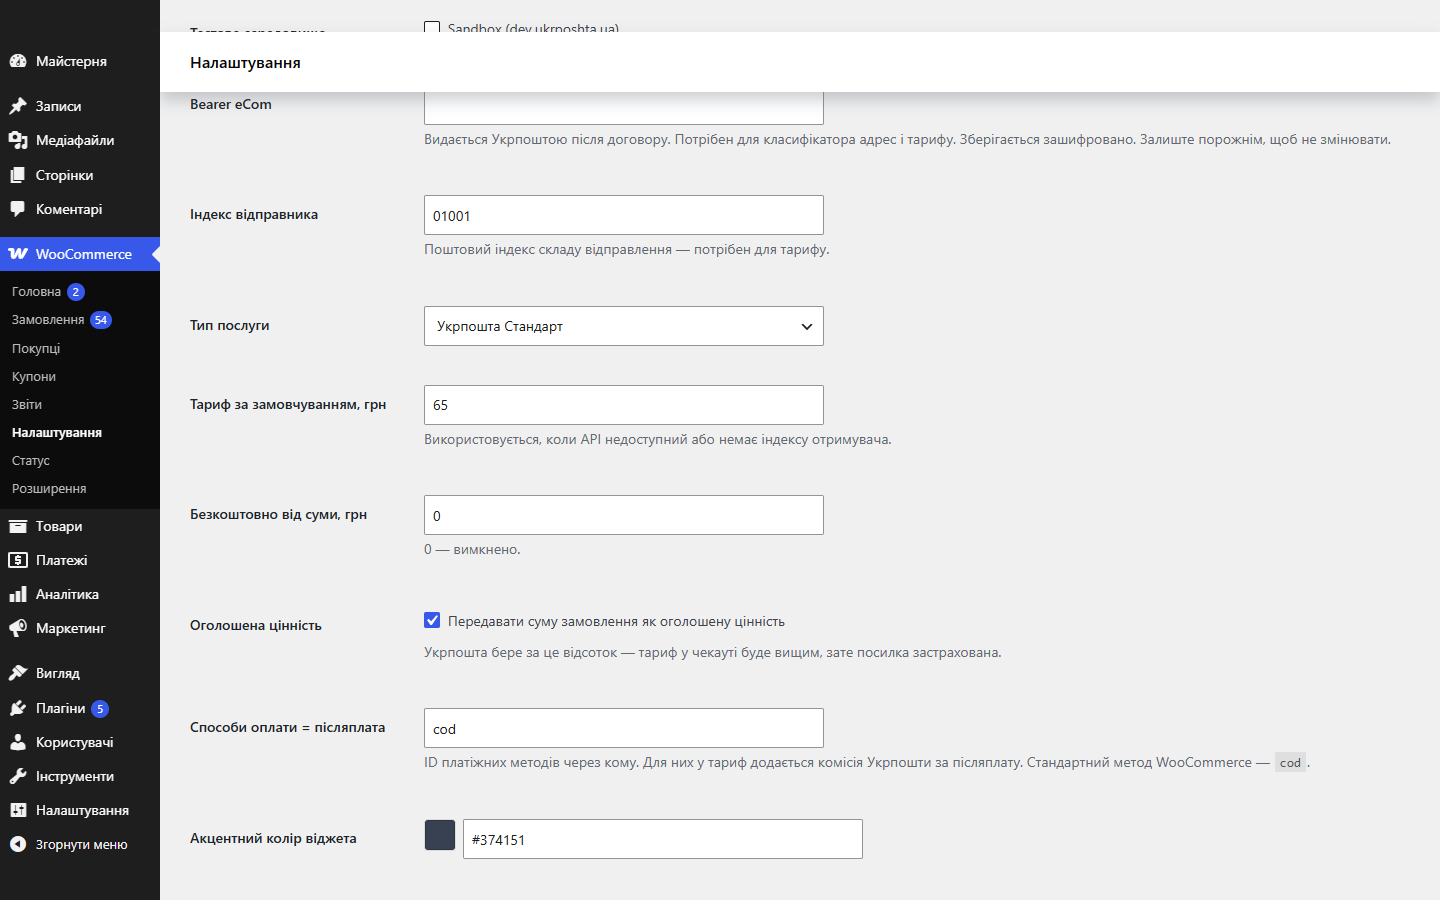Focus the Bearer eCom input field
The image size is (1440, 900).
(624, 108)
